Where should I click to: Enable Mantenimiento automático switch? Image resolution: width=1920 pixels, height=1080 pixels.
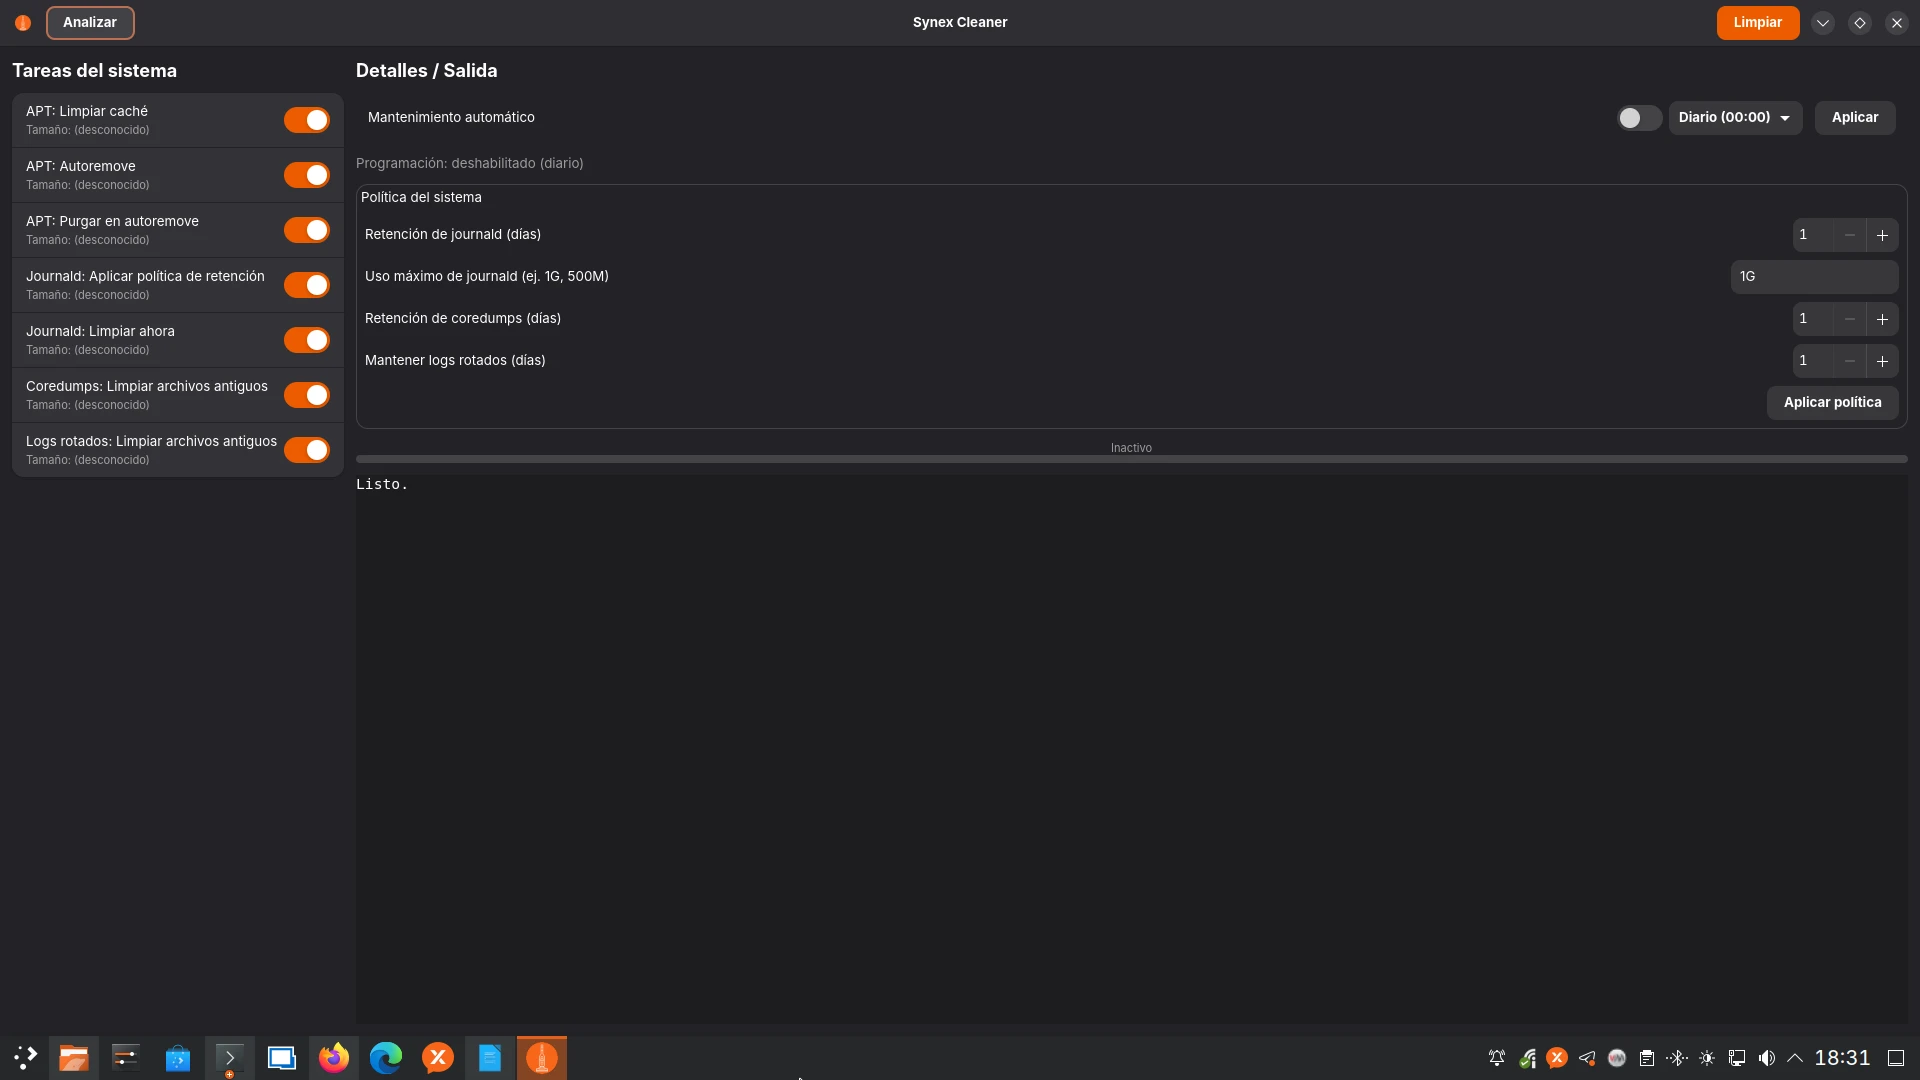(x=1638, y=118)
